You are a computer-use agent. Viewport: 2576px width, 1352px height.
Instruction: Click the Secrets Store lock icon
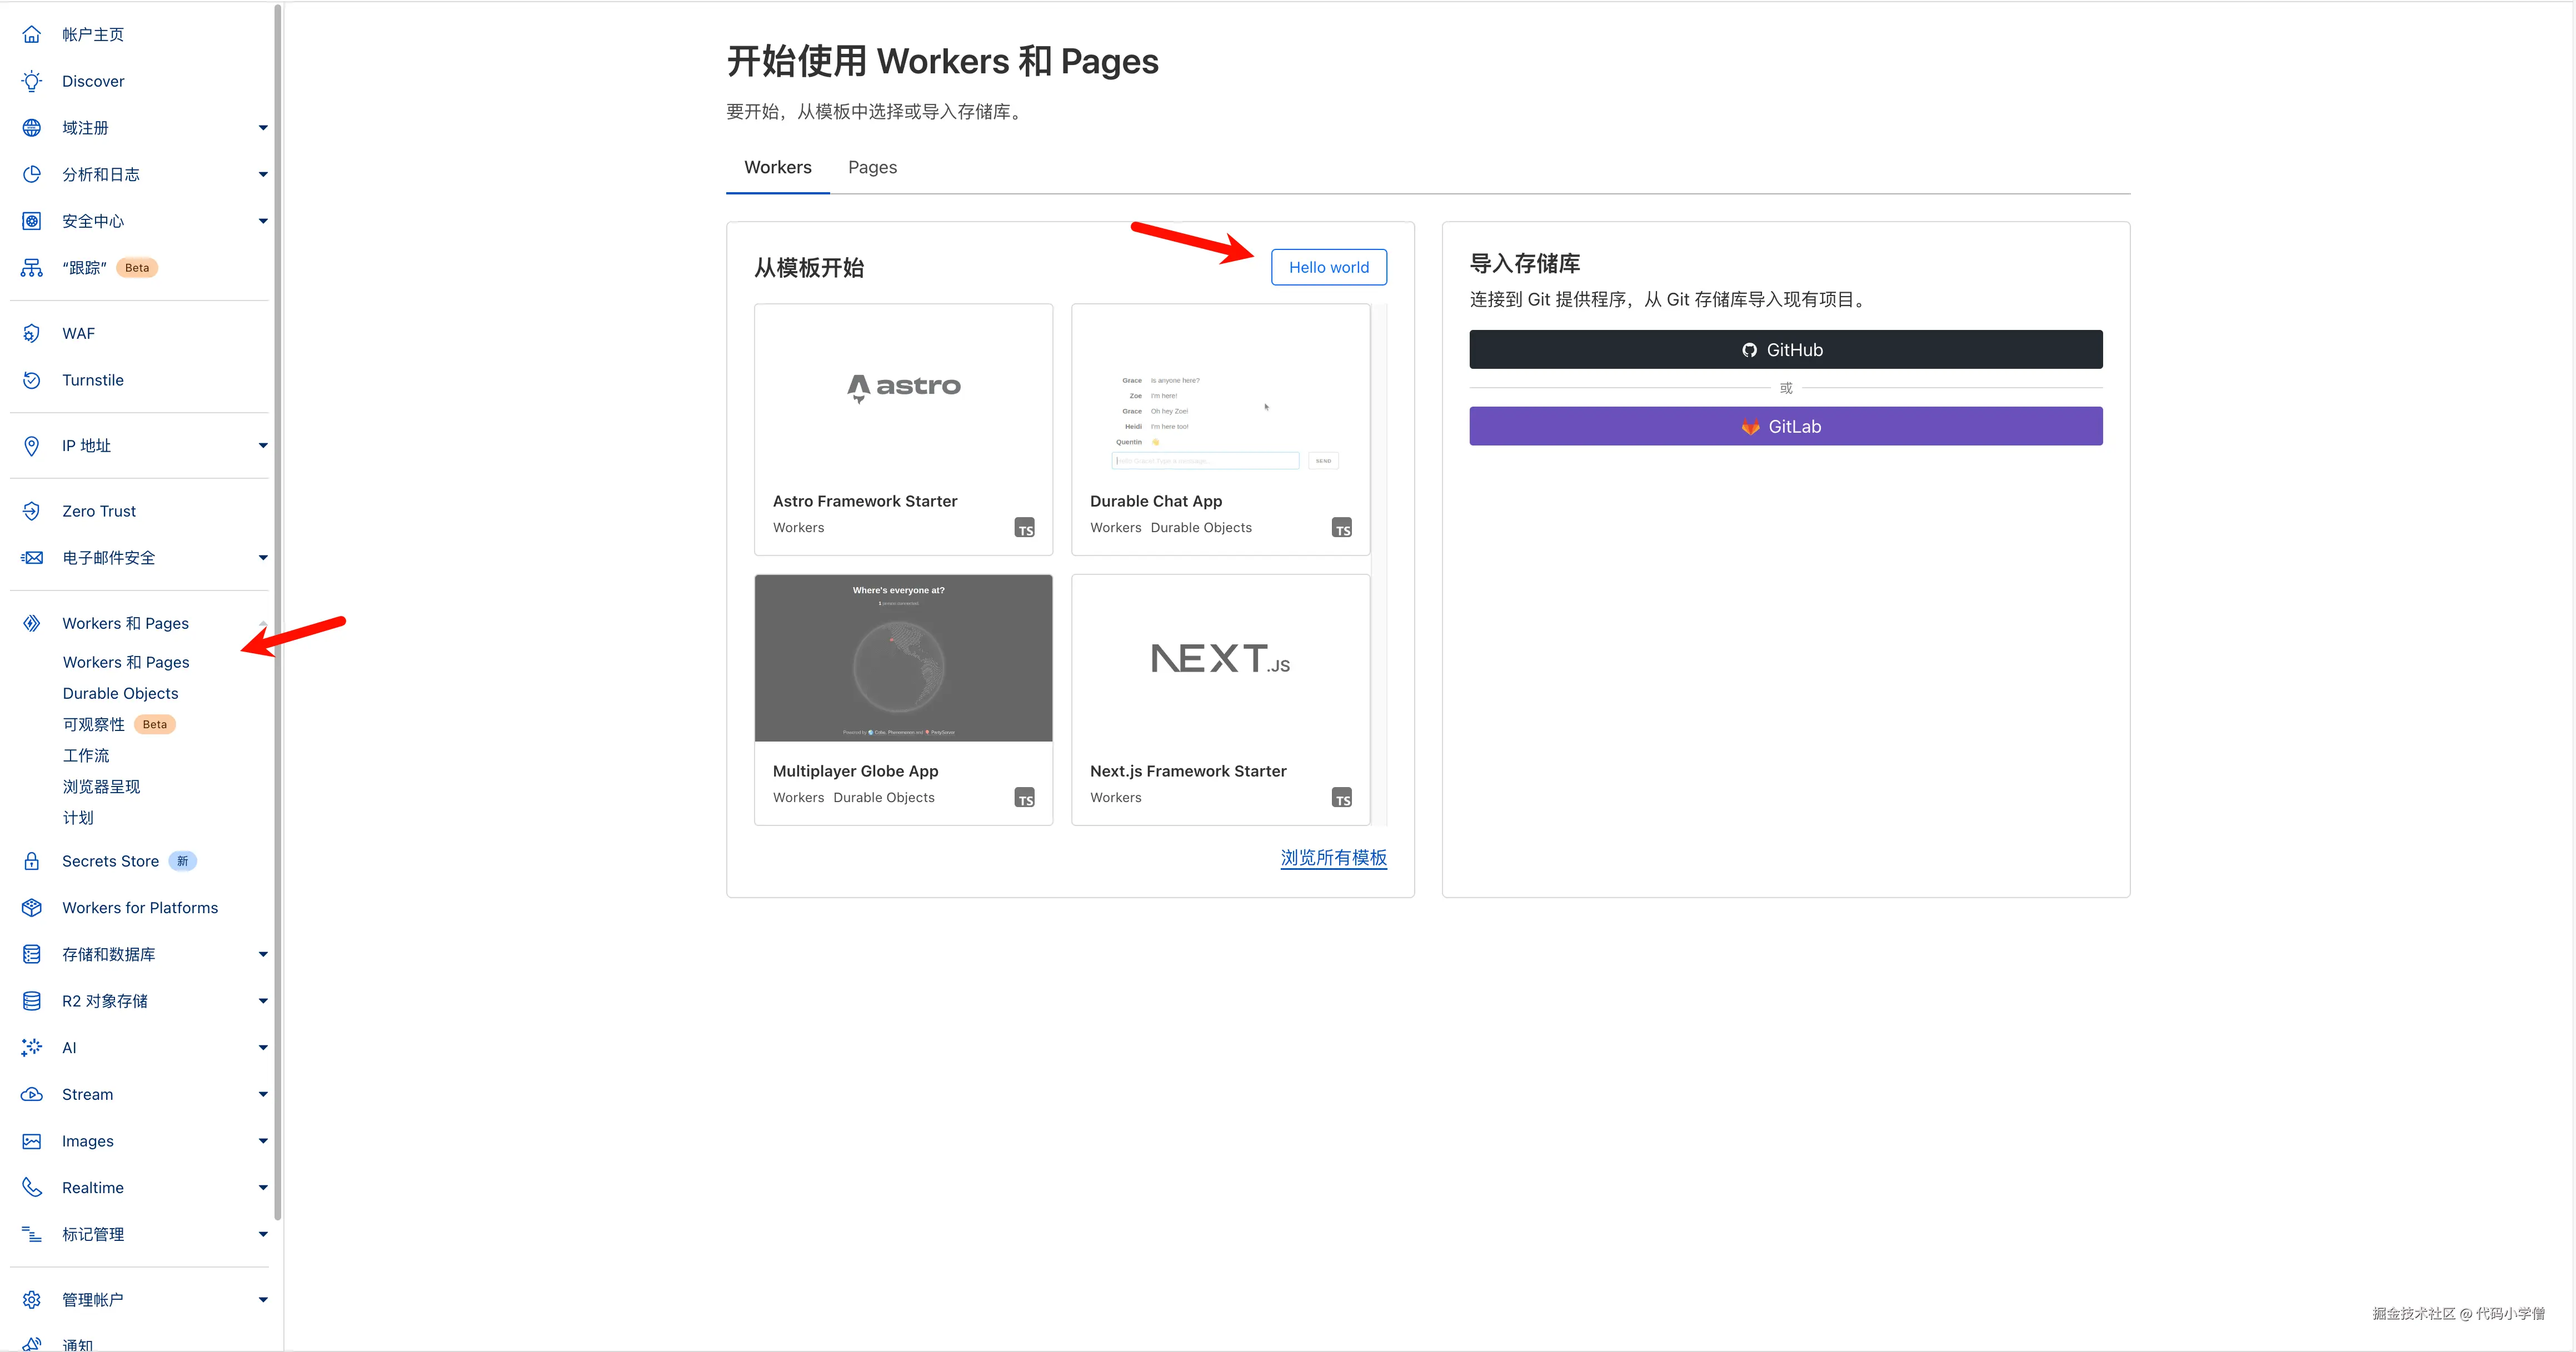point(32,861)
